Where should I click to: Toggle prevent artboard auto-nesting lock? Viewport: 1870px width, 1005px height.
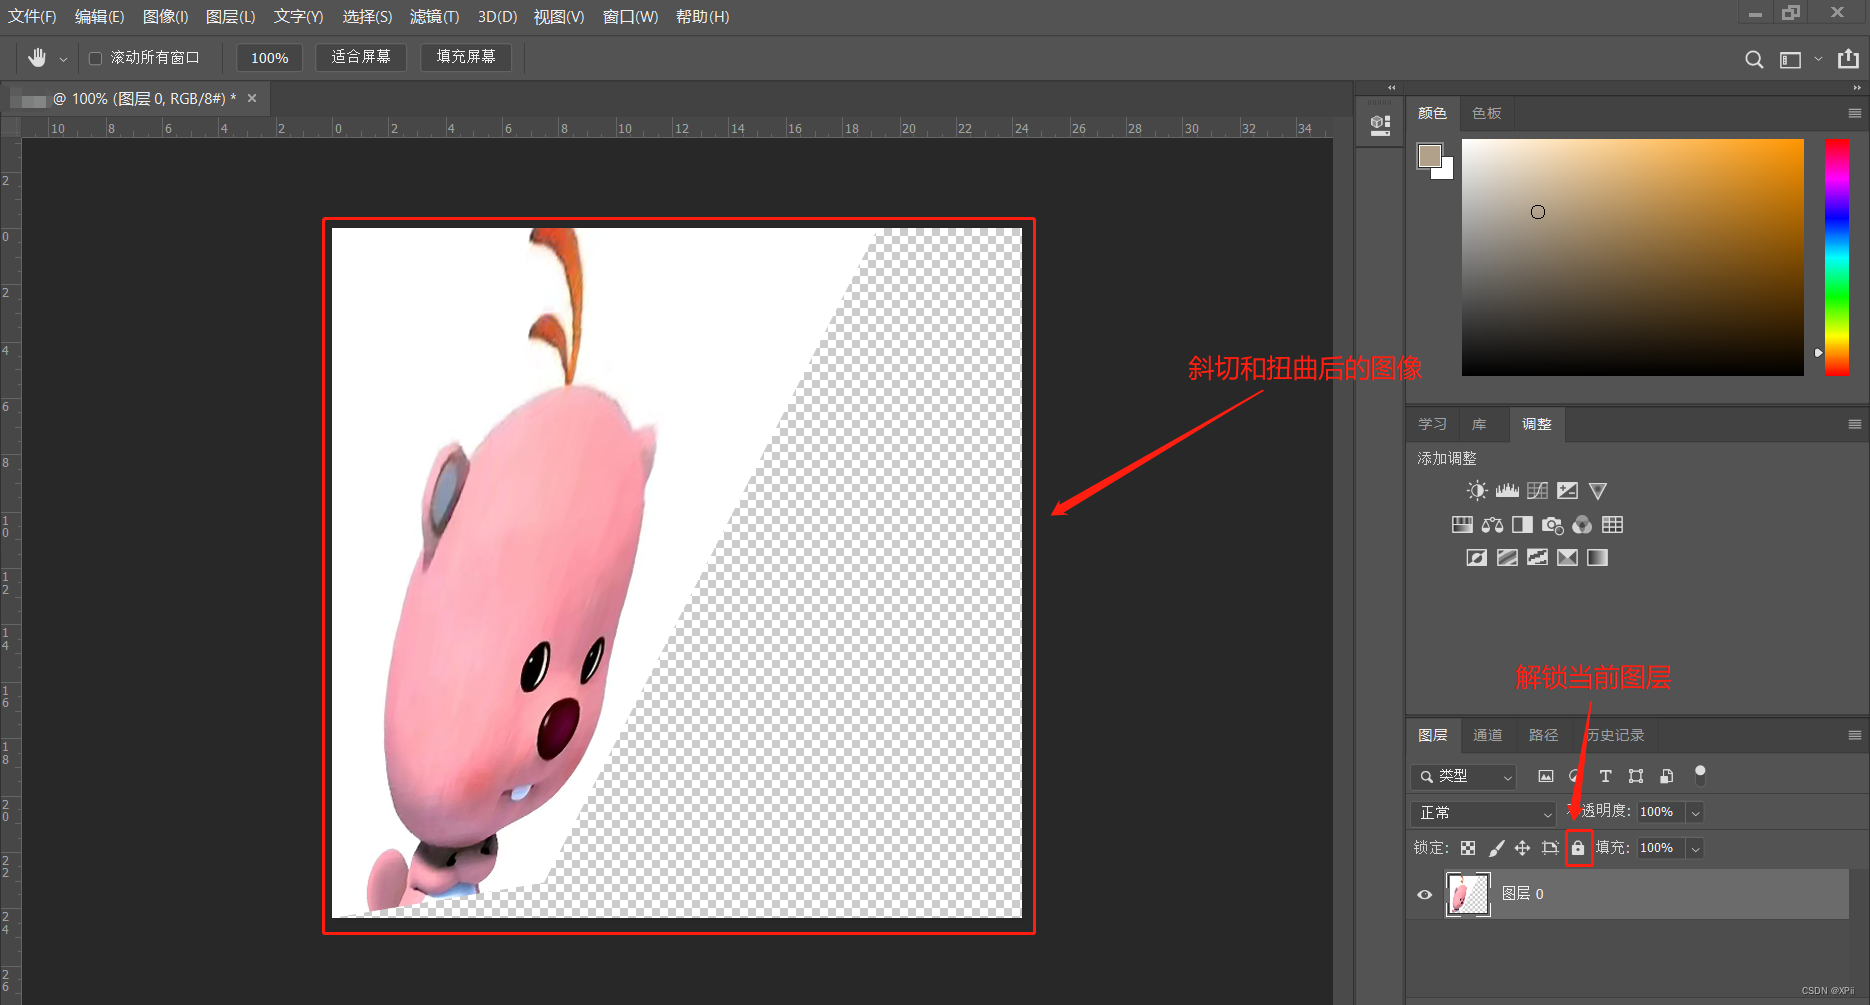pyautogui.click(x=1550, y=848)
